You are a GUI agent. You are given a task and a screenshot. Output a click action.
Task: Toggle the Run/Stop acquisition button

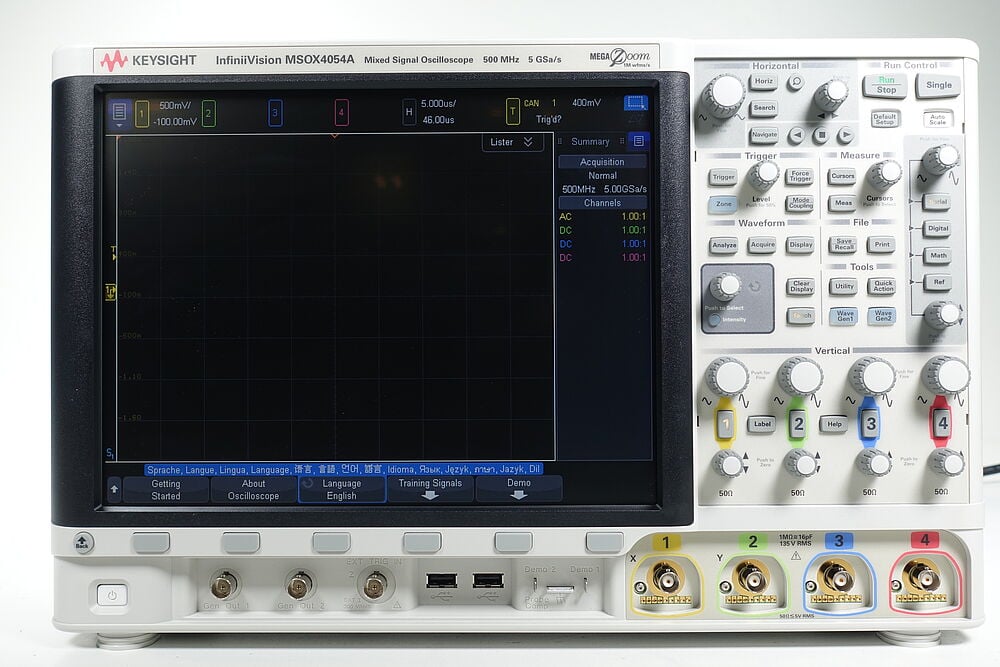886,85
